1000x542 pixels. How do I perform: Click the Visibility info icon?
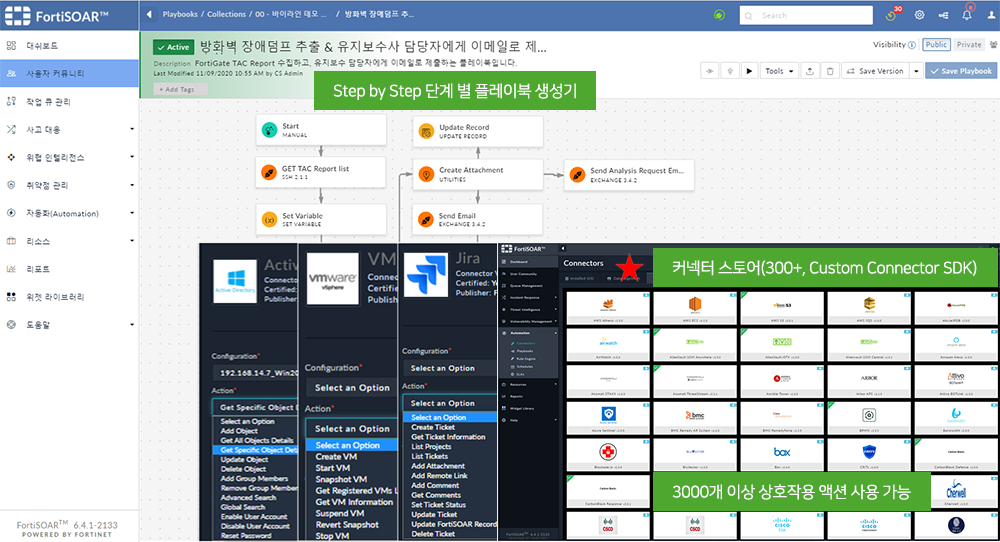tap(912, 45)
